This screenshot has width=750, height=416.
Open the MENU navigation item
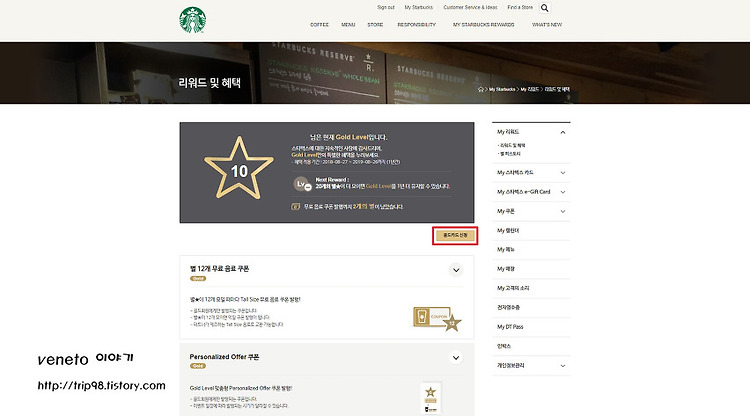[x=348, y=24]
